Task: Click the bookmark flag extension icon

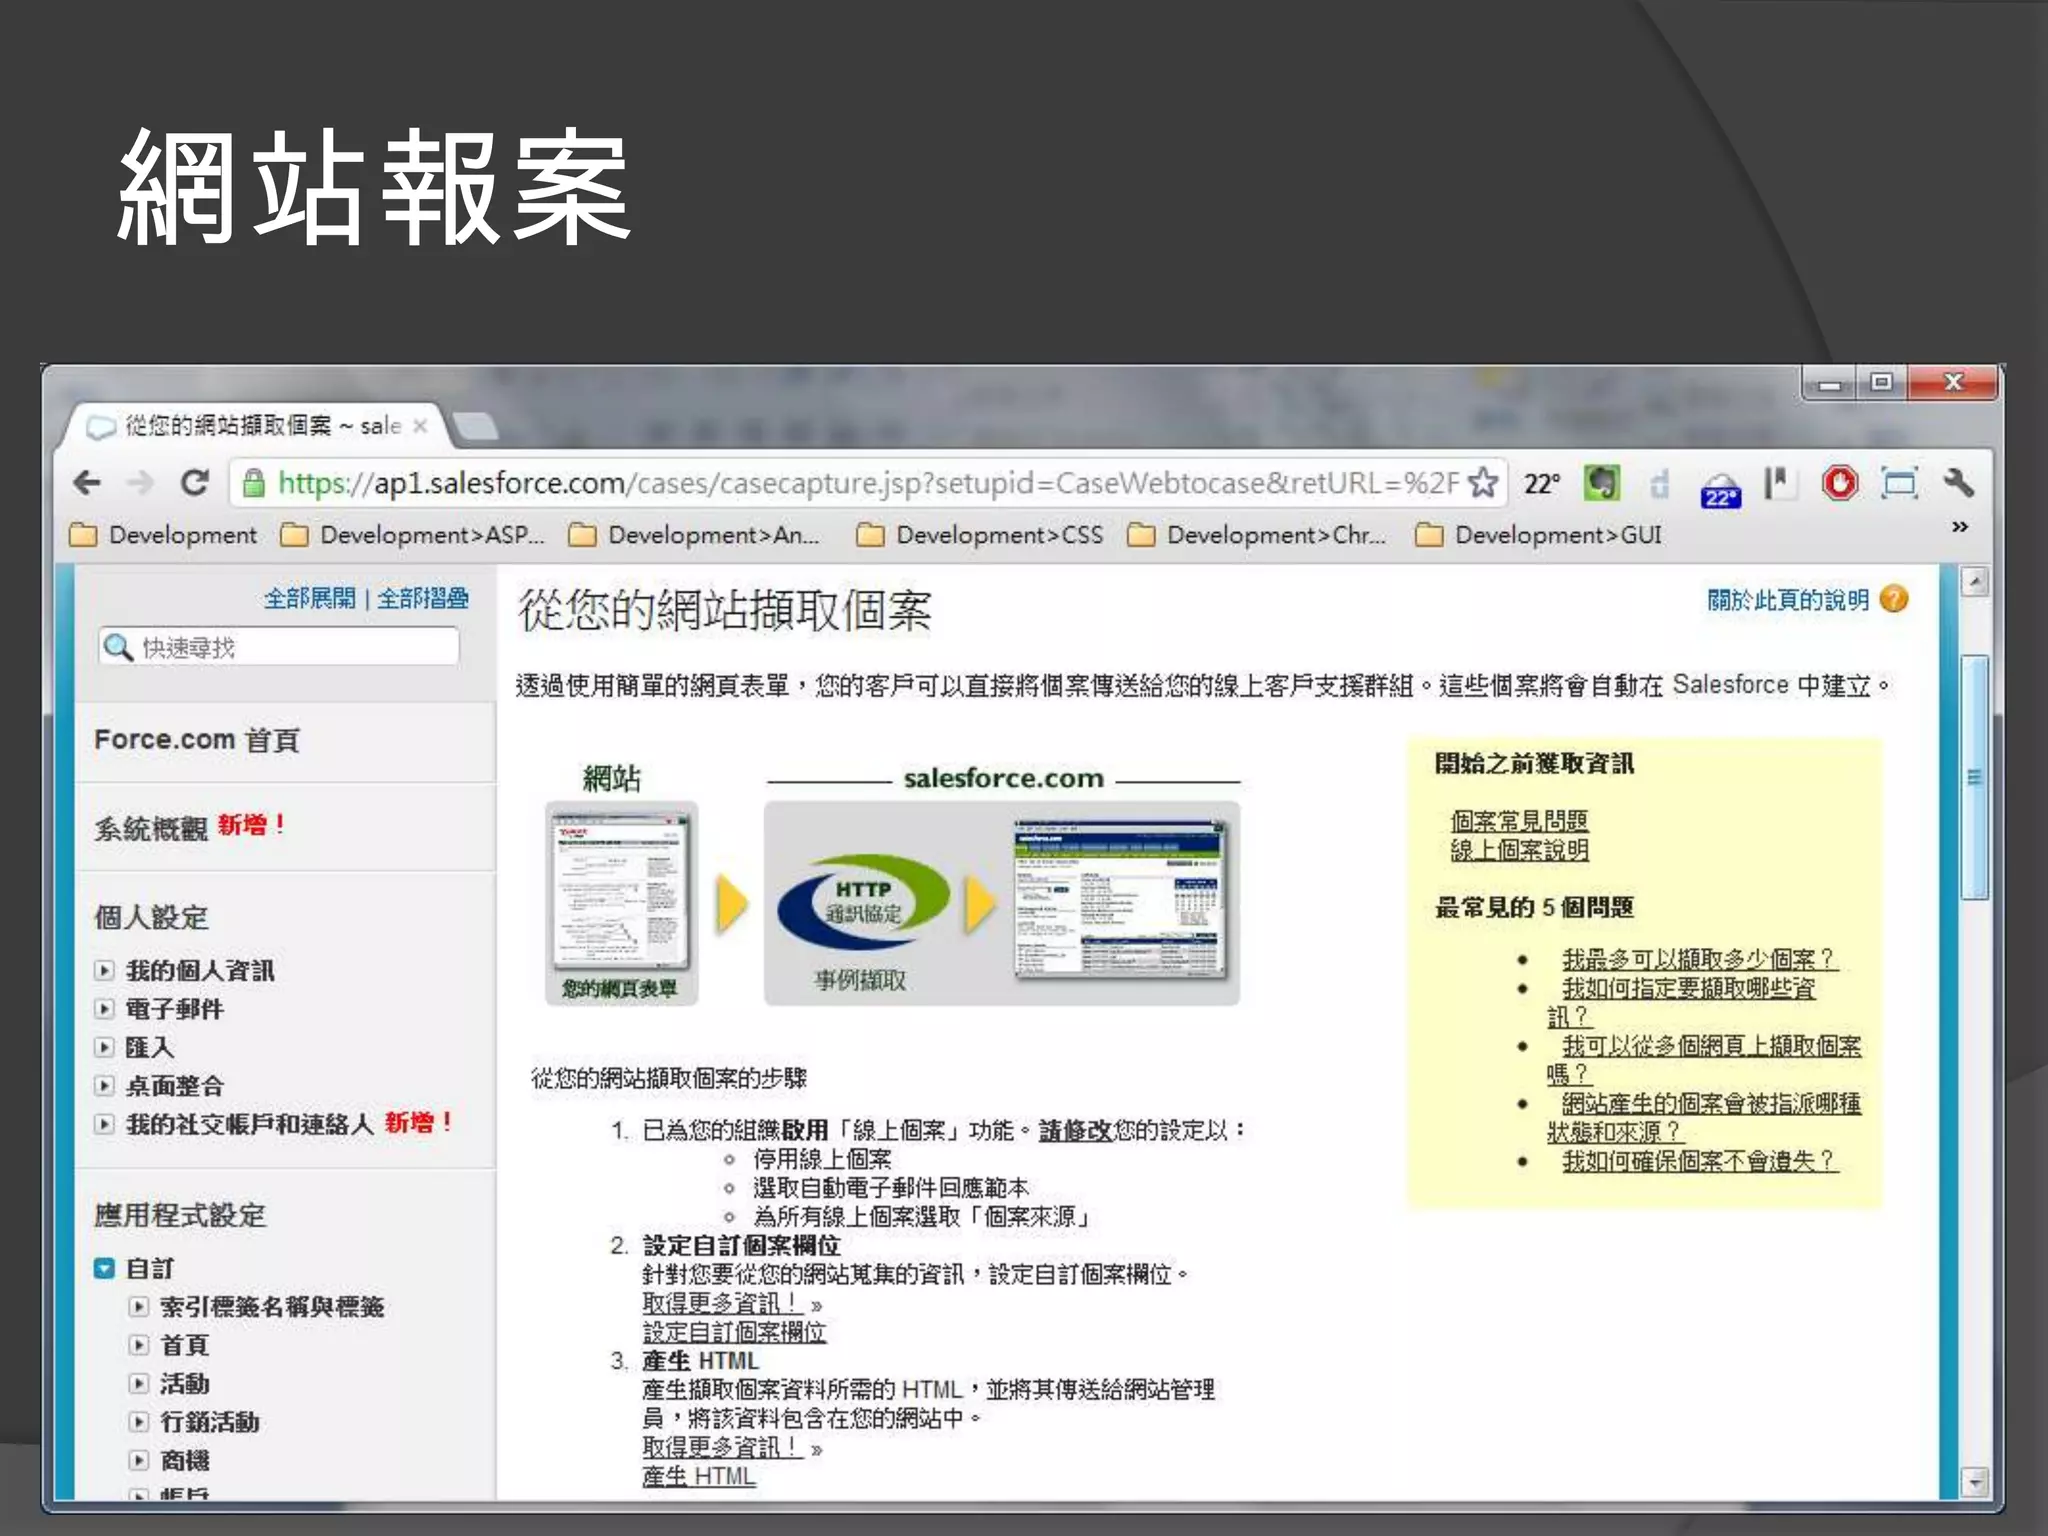Action: click(1779, 483)
